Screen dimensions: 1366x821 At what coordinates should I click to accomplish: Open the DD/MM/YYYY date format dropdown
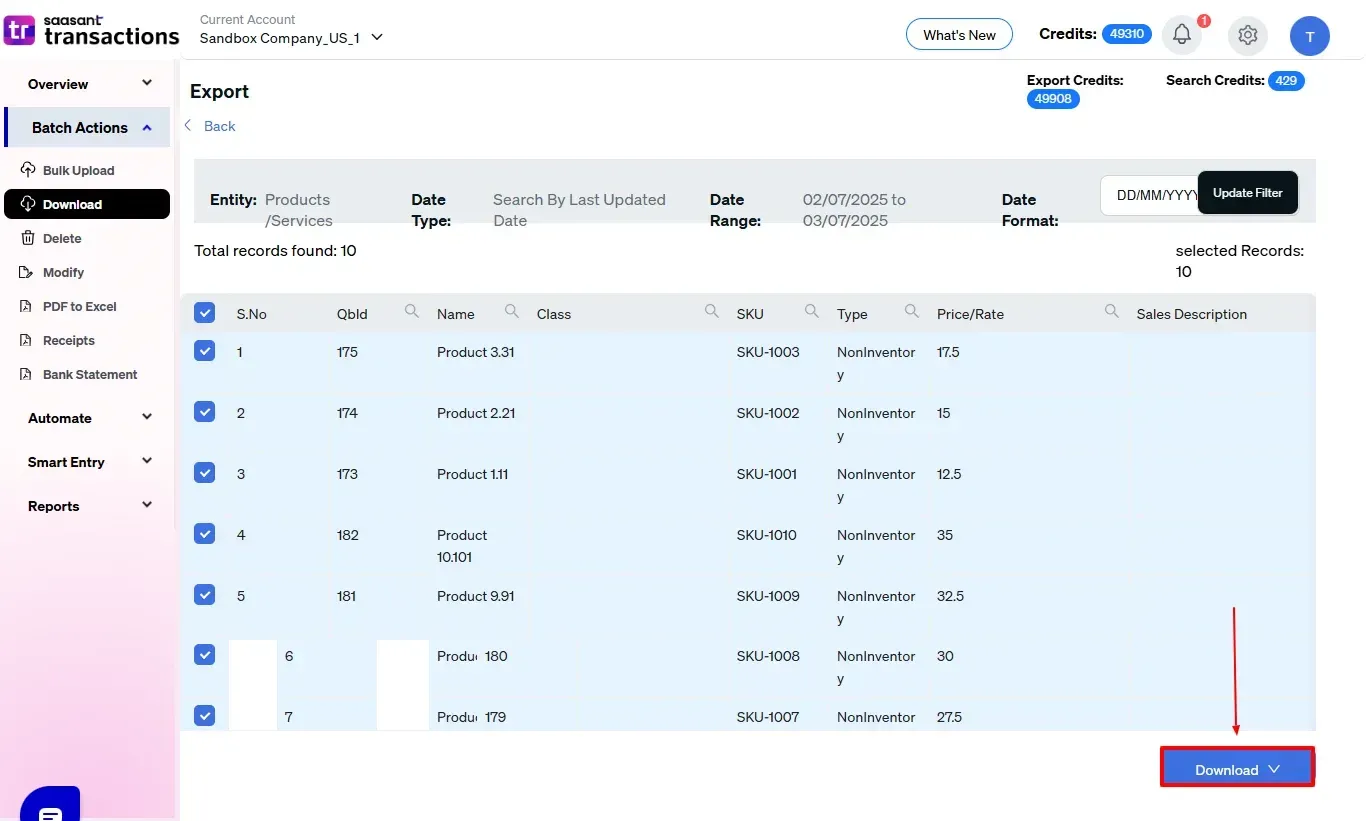[1150, 195]
